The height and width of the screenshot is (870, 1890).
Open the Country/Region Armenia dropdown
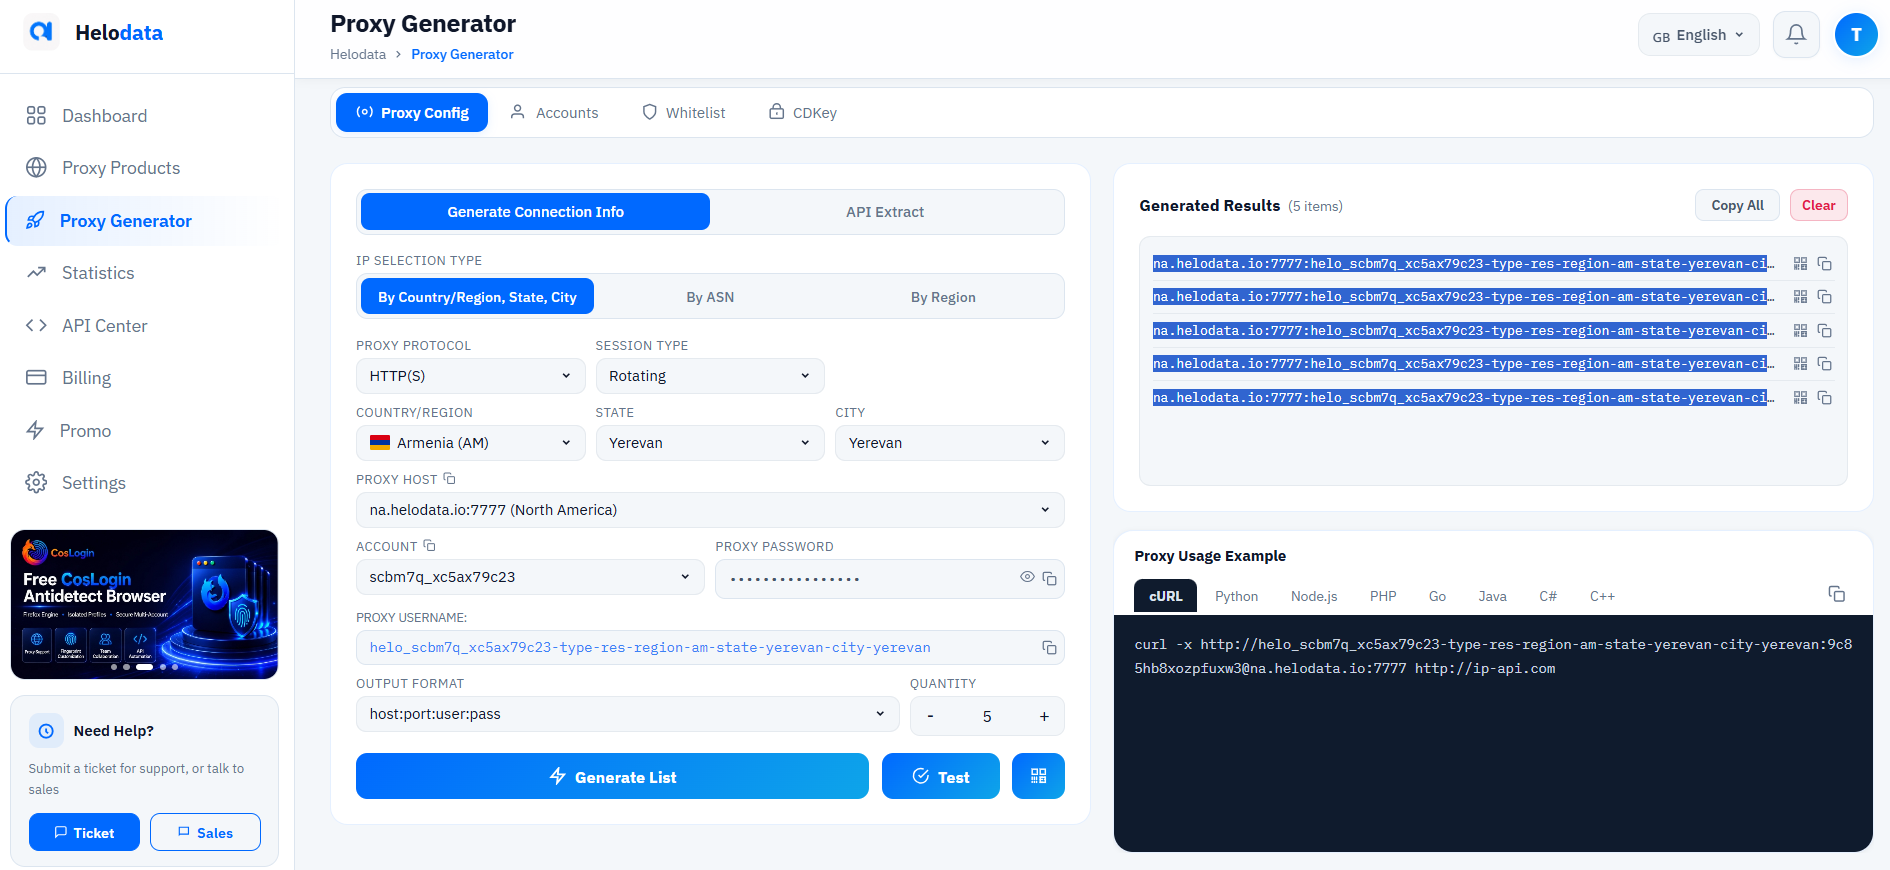point(470,443)
